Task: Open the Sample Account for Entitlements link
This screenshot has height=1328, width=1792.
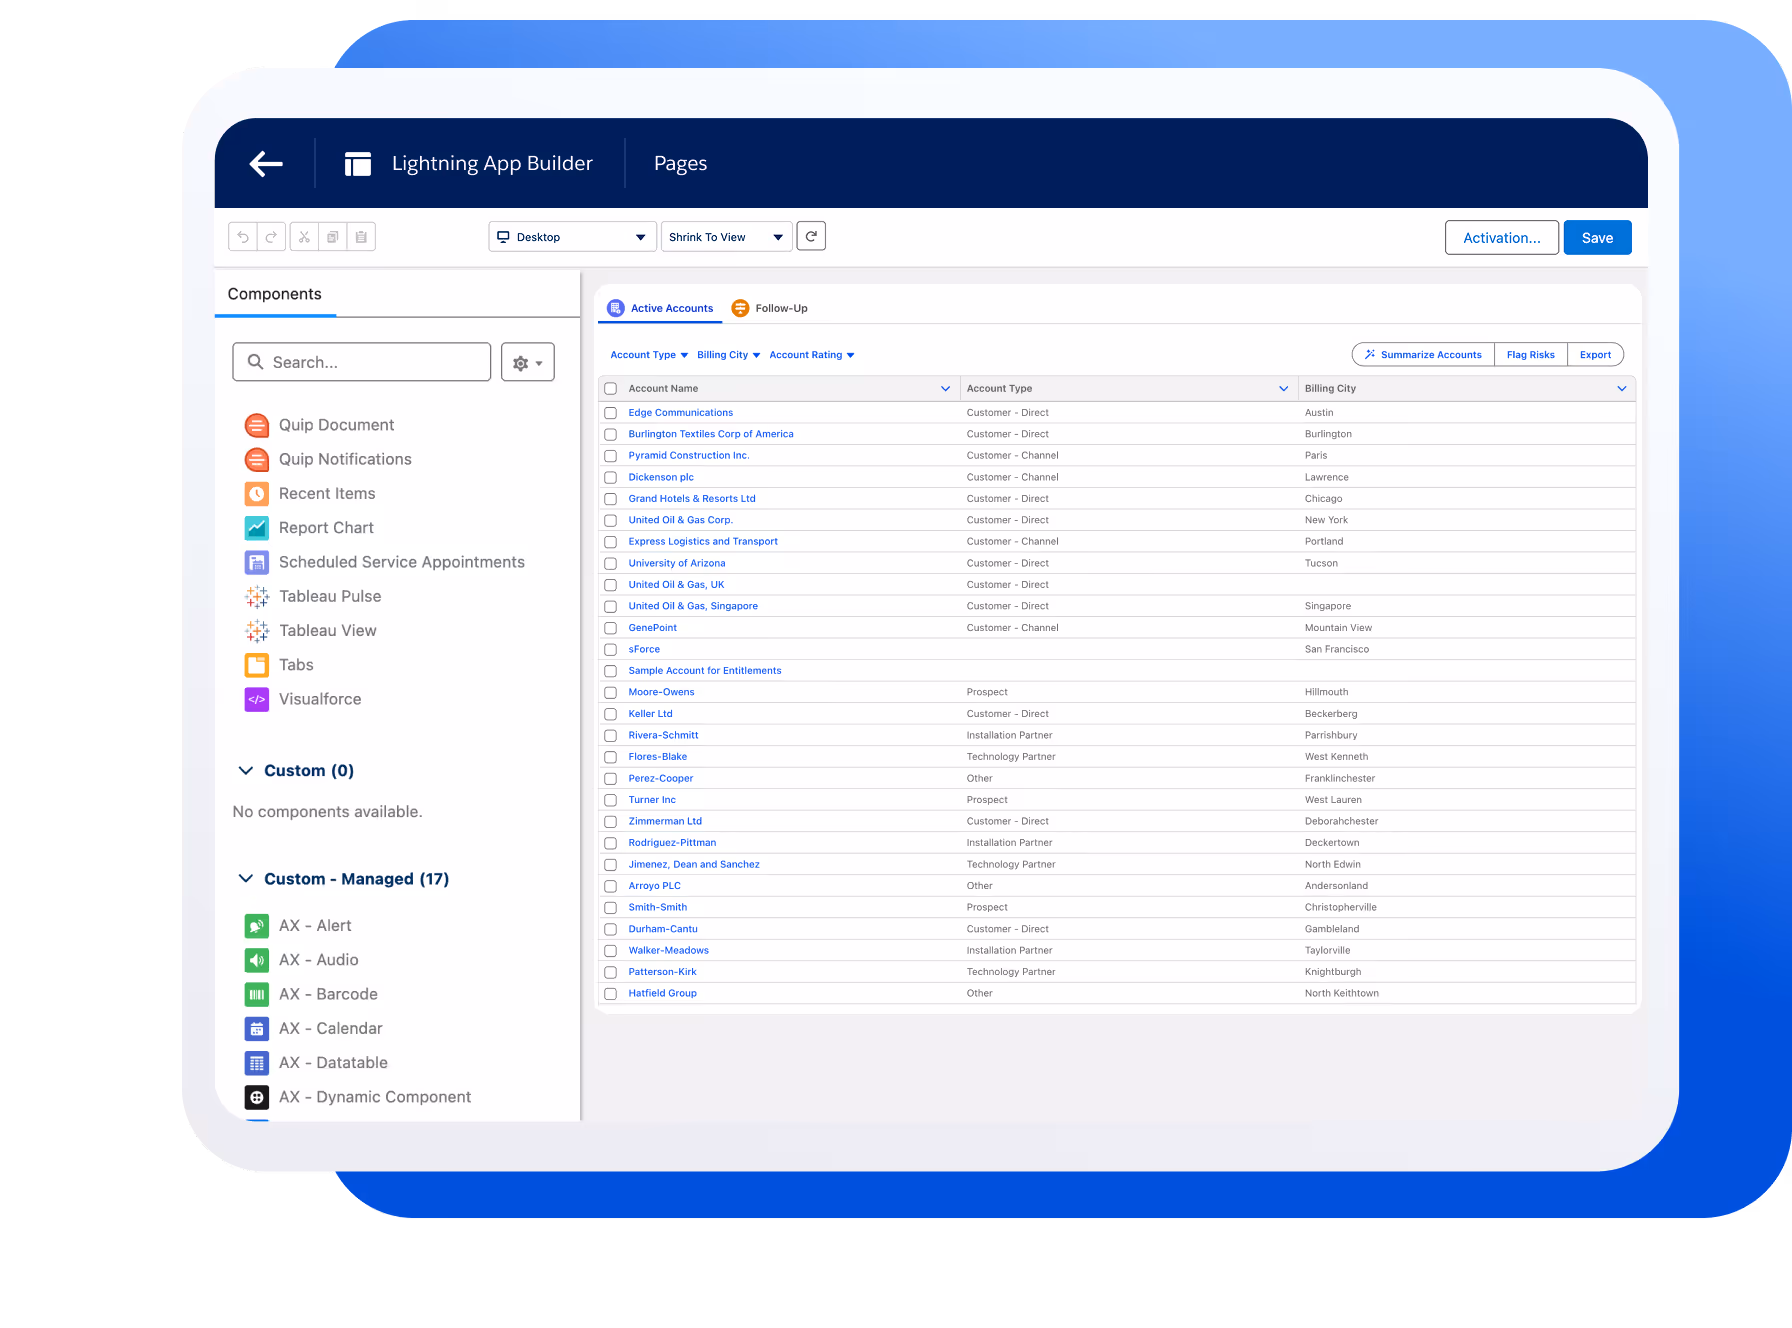Action: pyautogui.click(x=705, y=671)
